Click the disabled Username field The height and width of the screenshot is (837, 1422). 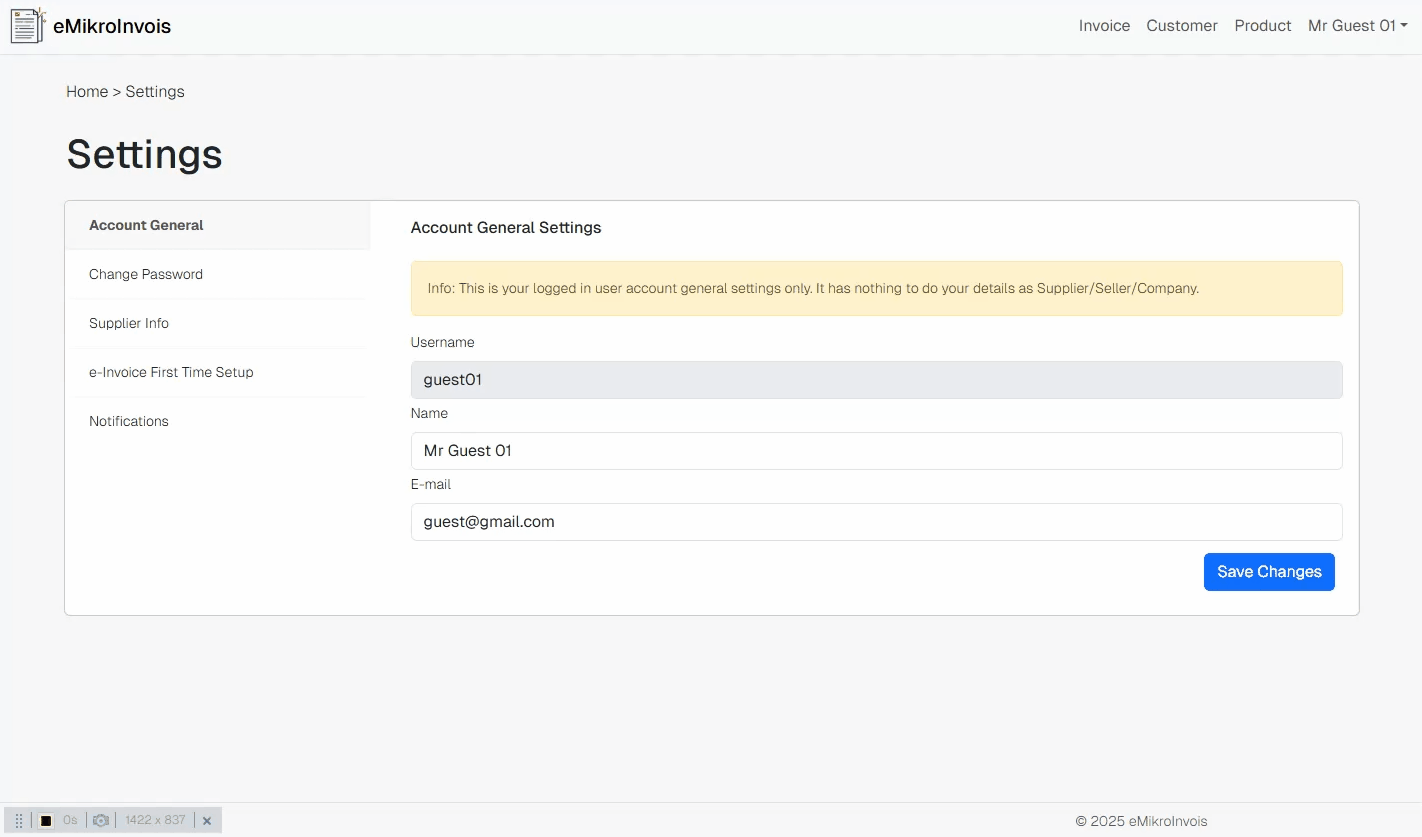876,380
